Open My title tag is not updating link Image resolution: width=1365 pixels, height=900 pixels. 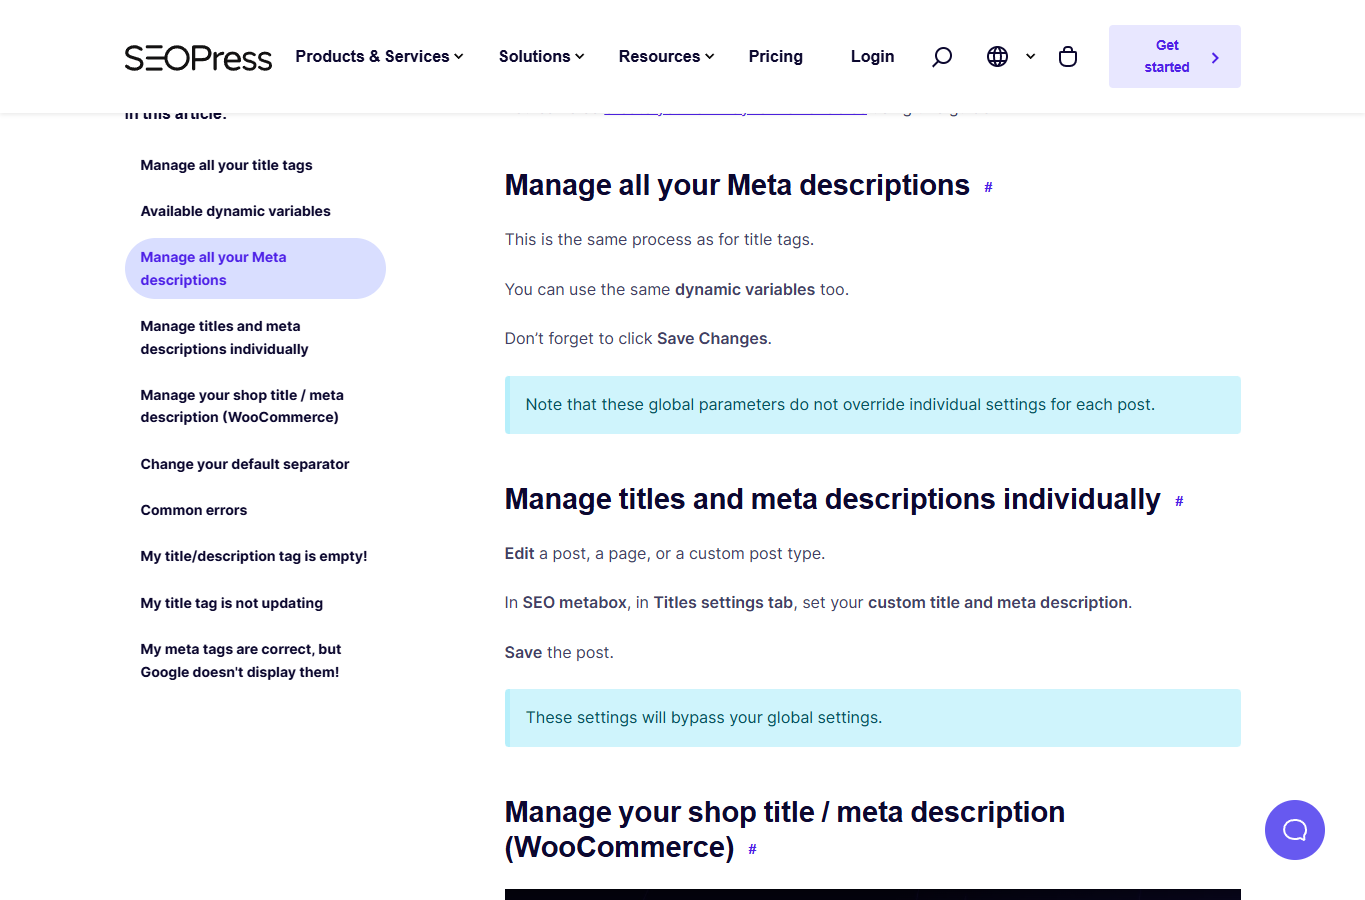[231, 603]
